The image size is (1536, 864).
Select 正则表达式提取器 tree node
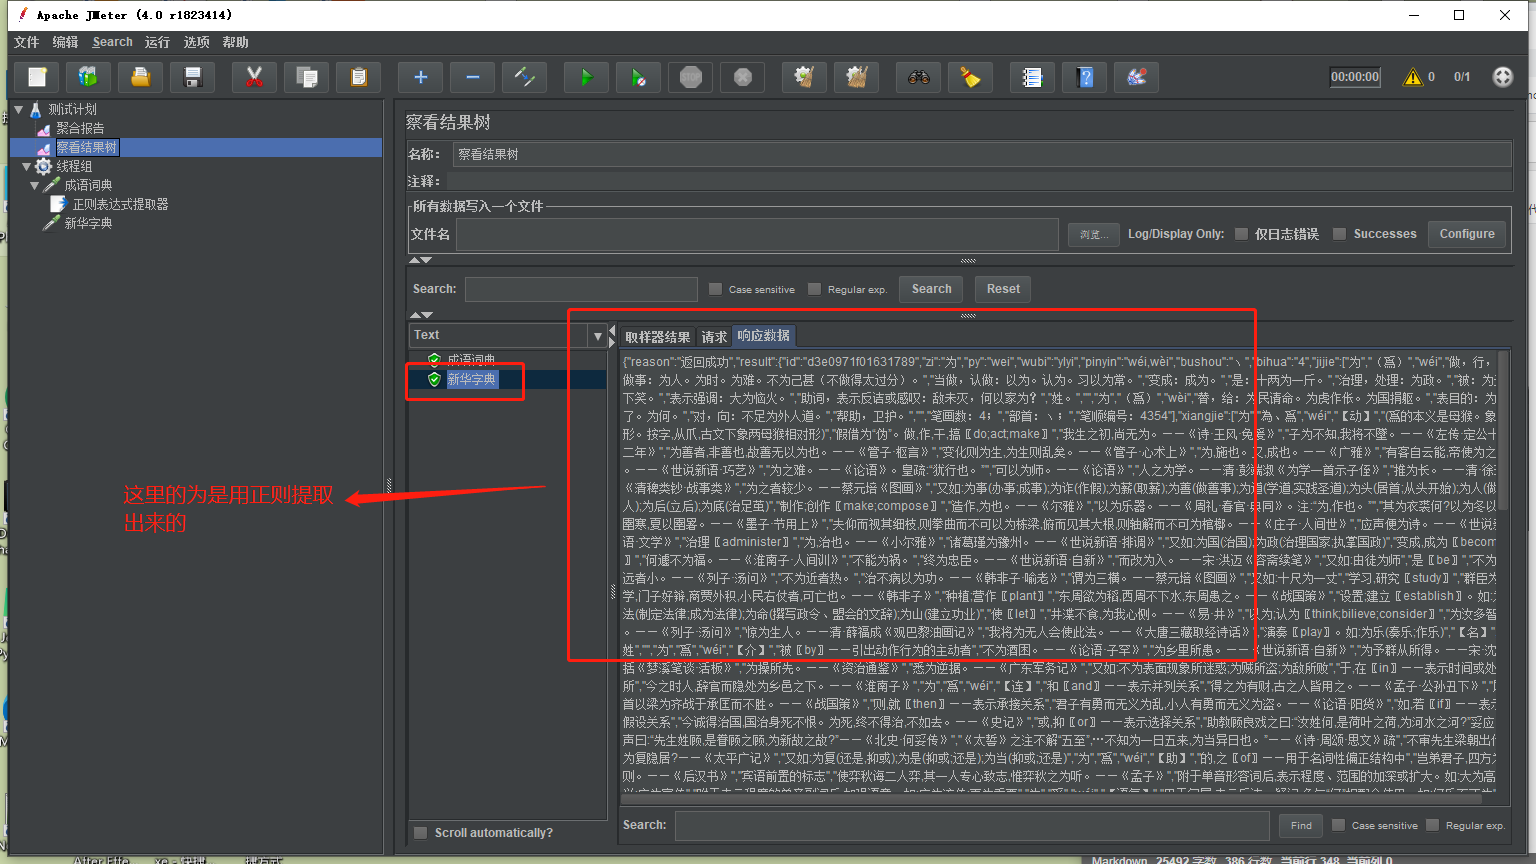(x=120, y=204)
